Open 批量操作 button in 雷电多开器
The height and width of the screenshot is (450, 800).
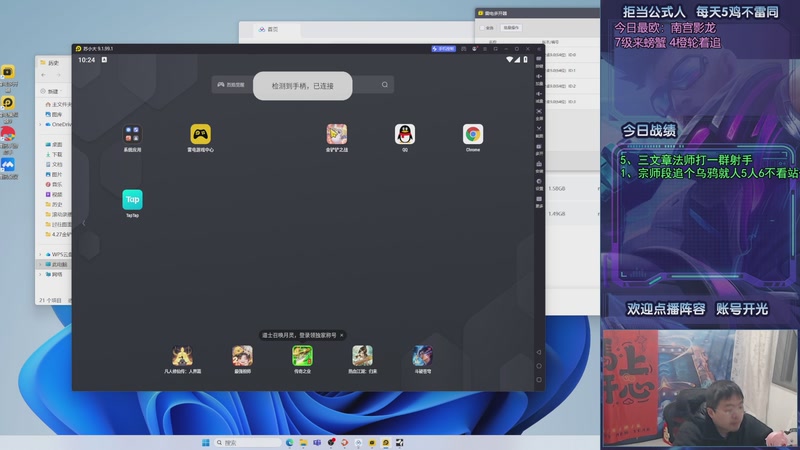pos(511,28)
